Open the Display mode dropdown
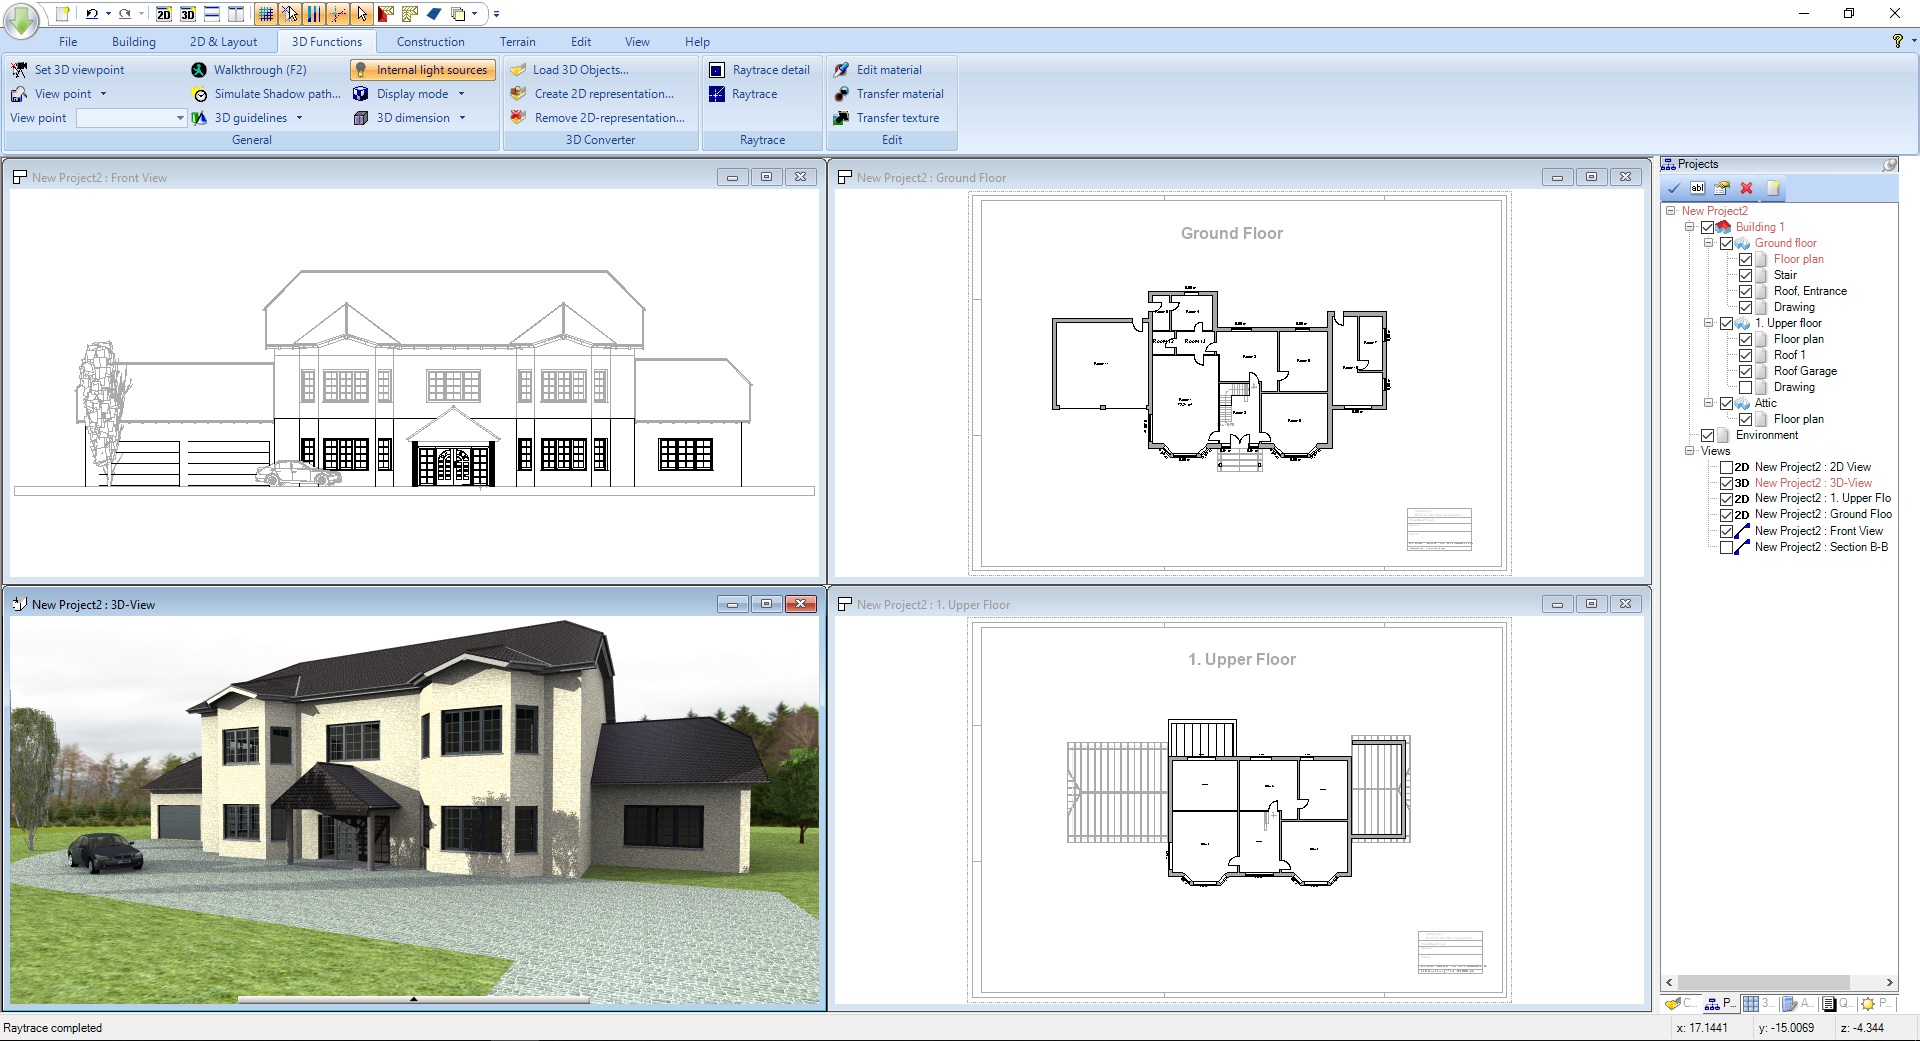This screenshot has width=1920, height=1041. (461, 94)
